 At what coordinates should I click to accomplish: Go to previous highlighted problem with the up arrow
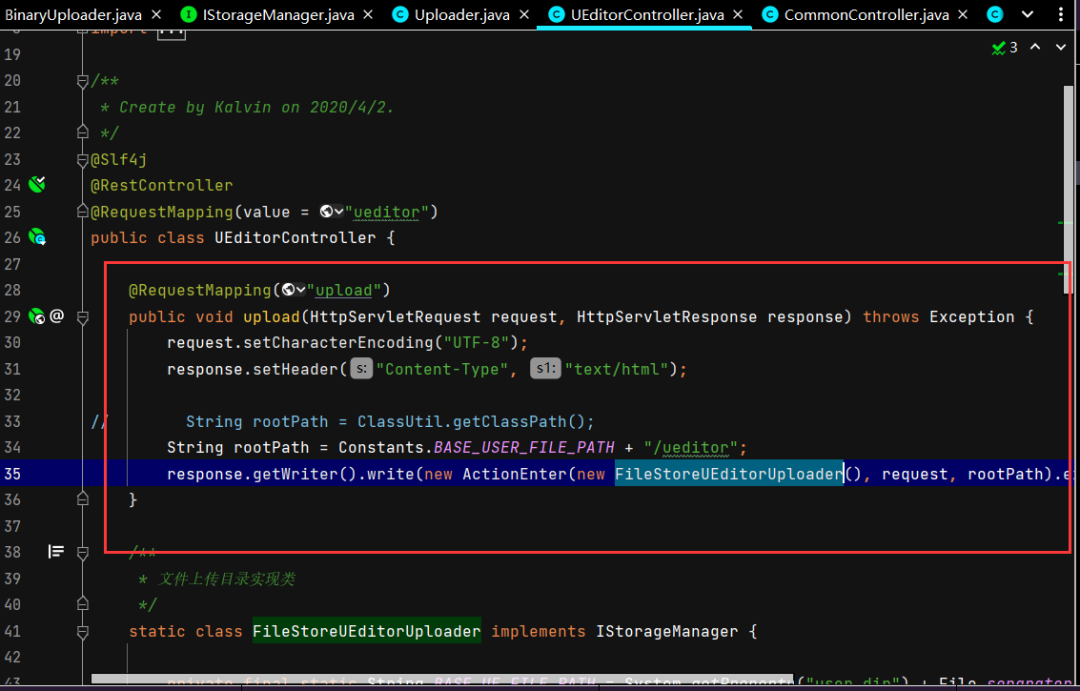1035,47
